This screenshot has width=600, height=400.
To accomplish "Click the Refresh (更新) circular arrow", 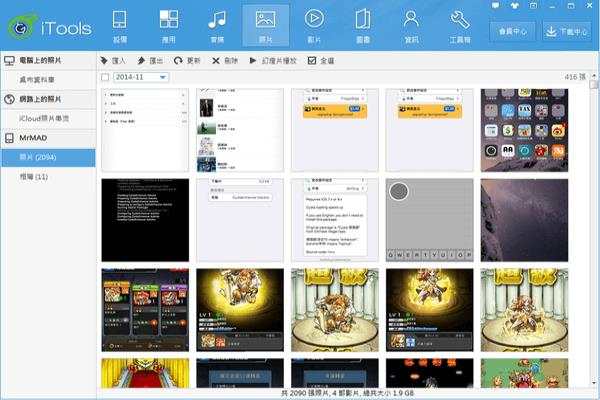I will click(178, 60).
